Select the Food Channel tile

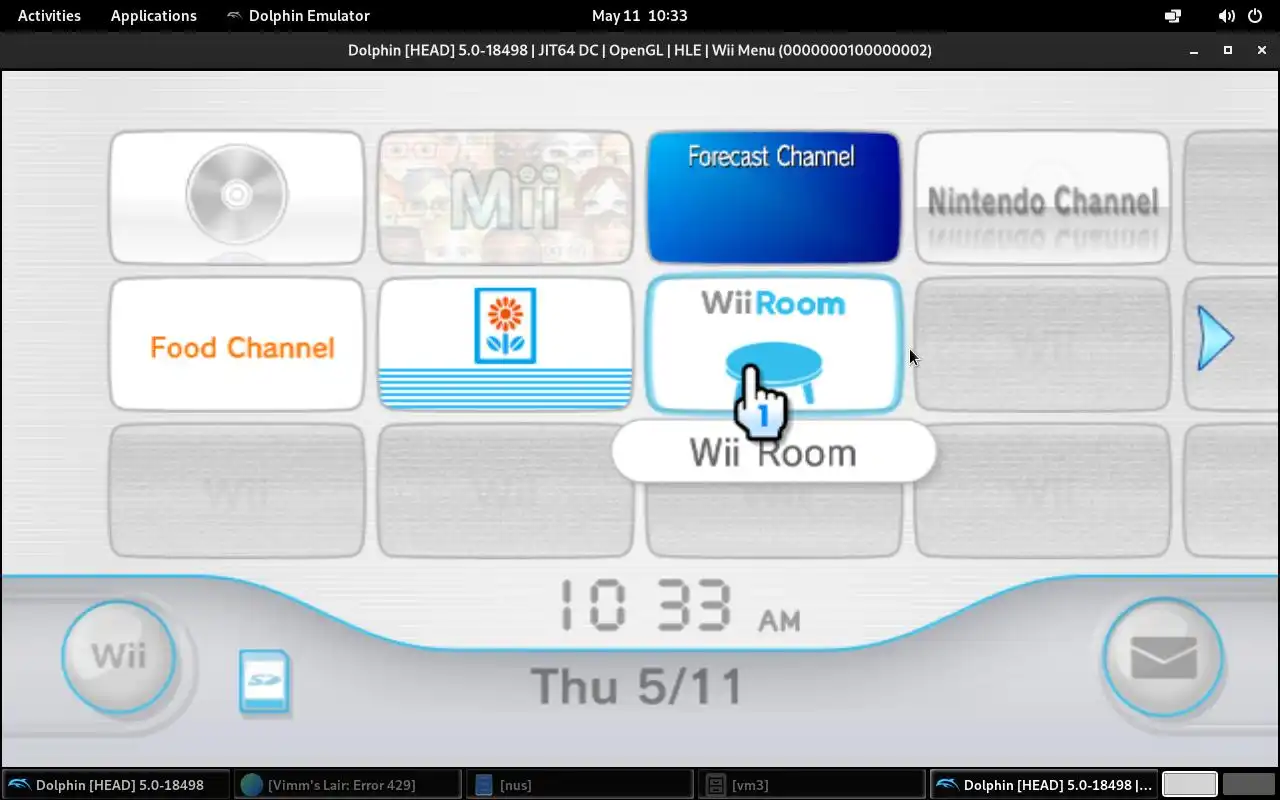[237, 344]
